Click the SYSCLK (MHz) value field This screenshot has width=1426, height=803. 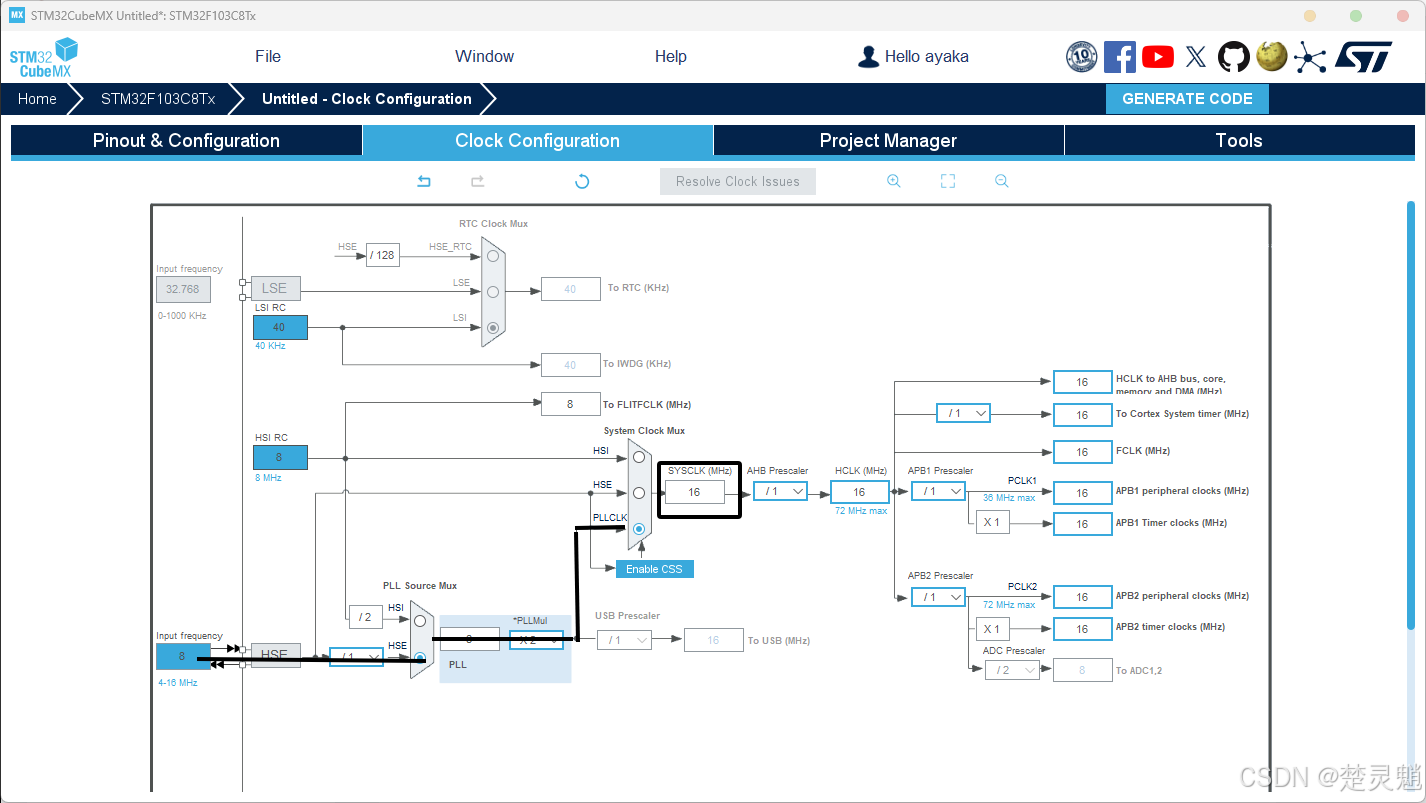tap(694, 492)
